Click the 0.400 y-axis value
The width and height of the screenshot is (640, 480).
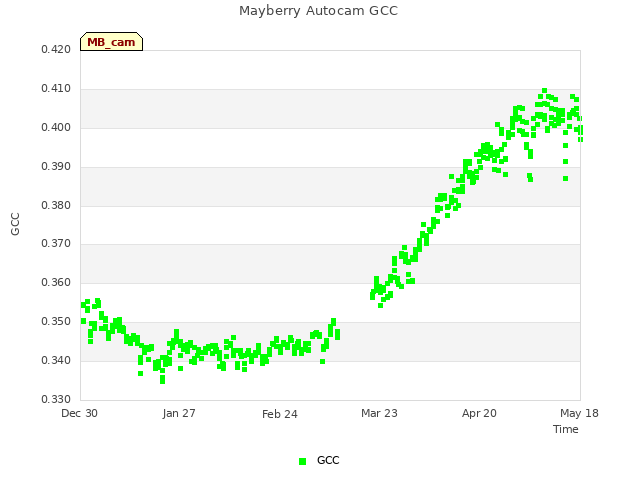point(56,128)
